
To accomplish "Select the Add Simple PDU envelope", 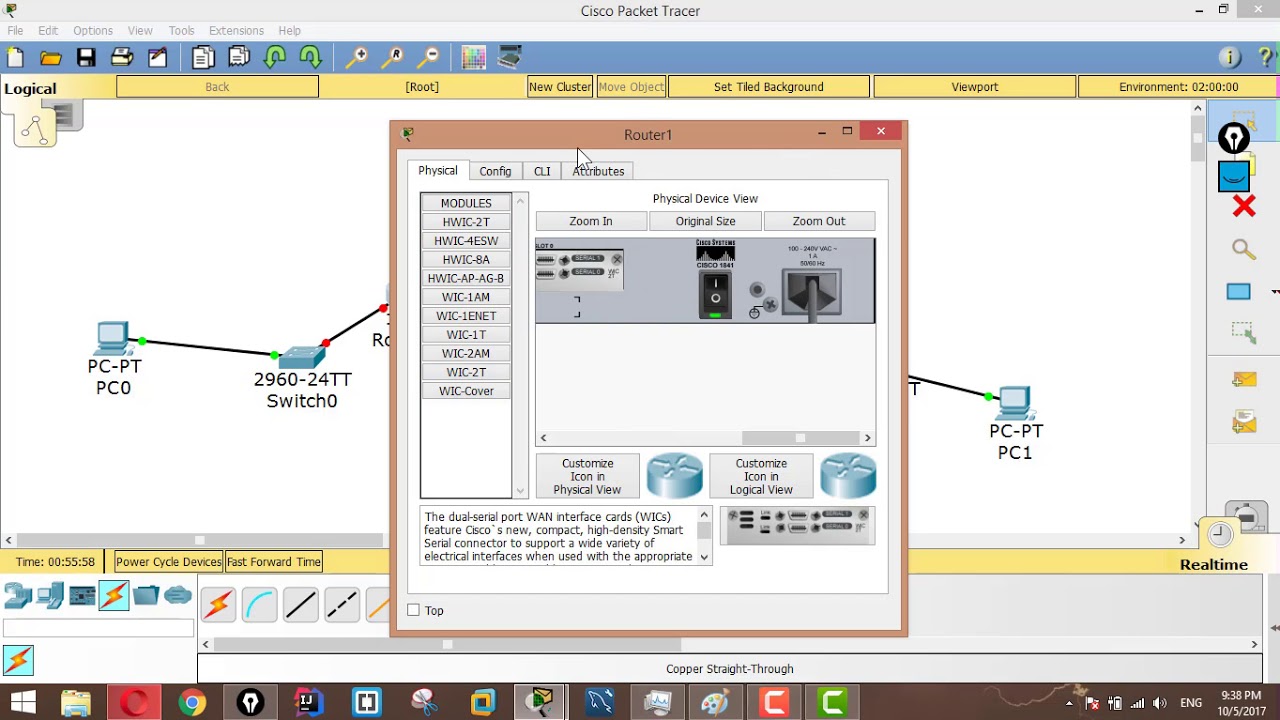I will pyautogui.click(x=1244, y=380).
